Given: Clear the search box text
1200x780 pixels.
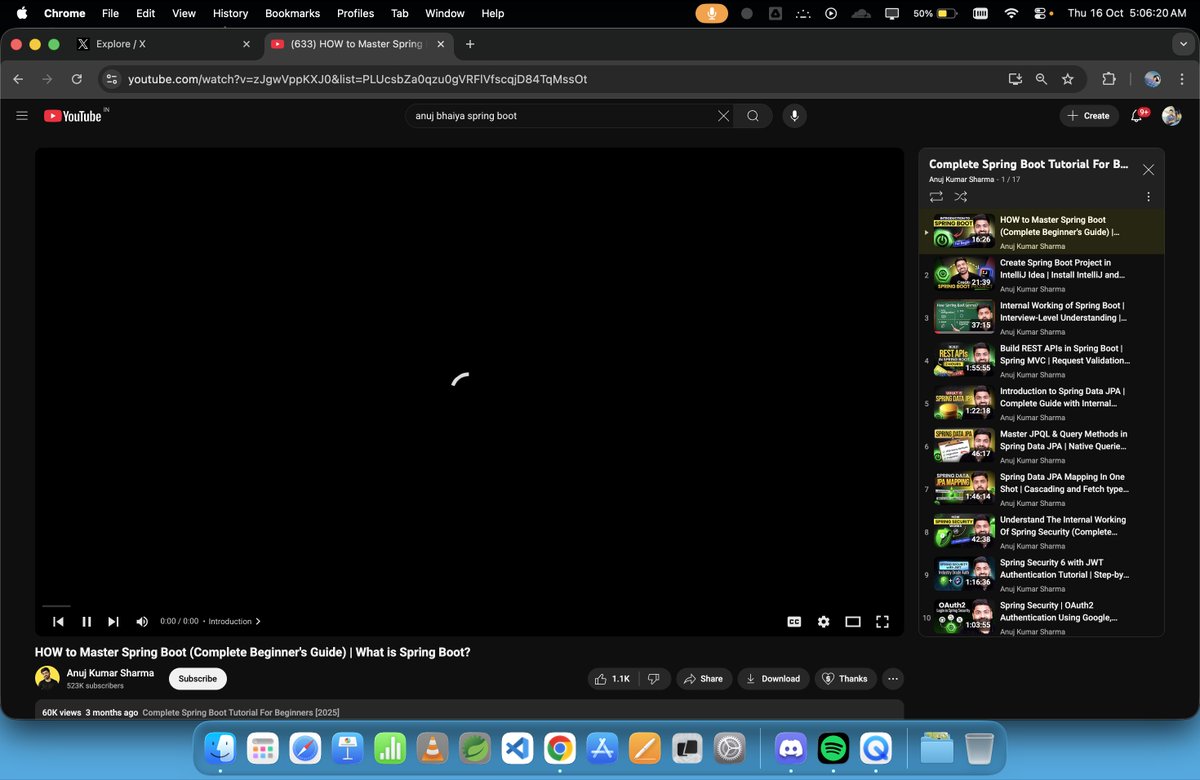Looking at the screenshot, I should click(x=723, y=116).
